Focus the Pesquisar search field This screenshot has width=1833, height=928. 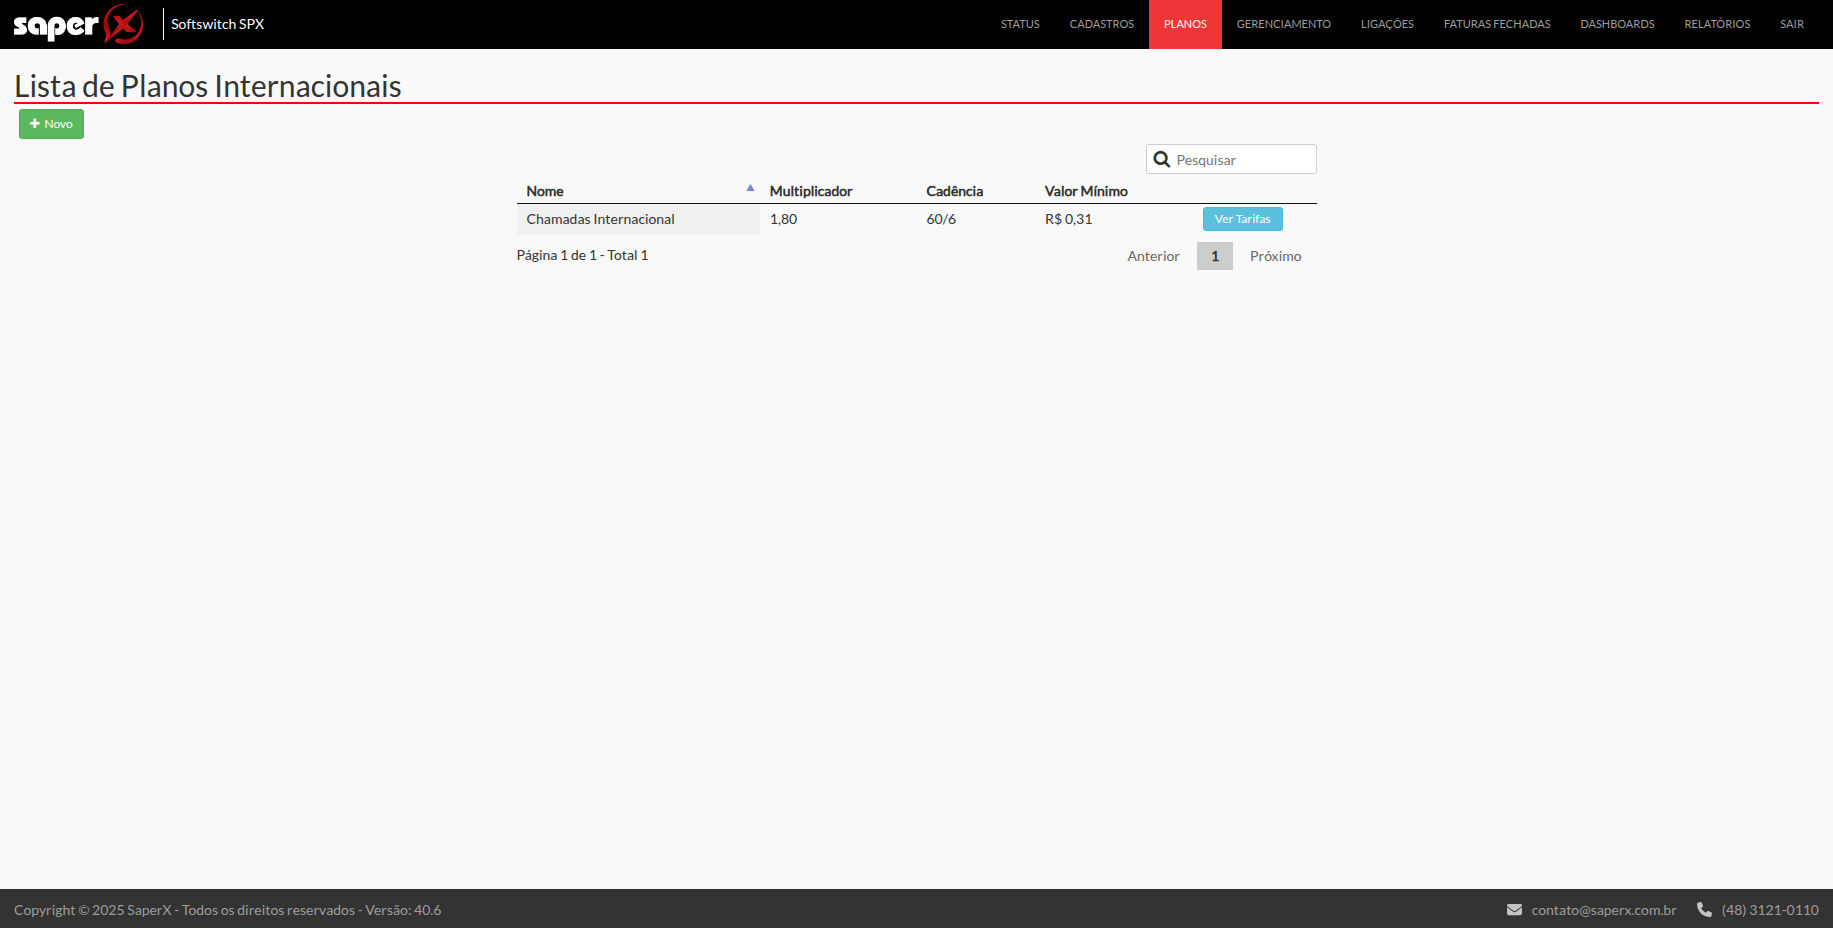(1242, 160)
